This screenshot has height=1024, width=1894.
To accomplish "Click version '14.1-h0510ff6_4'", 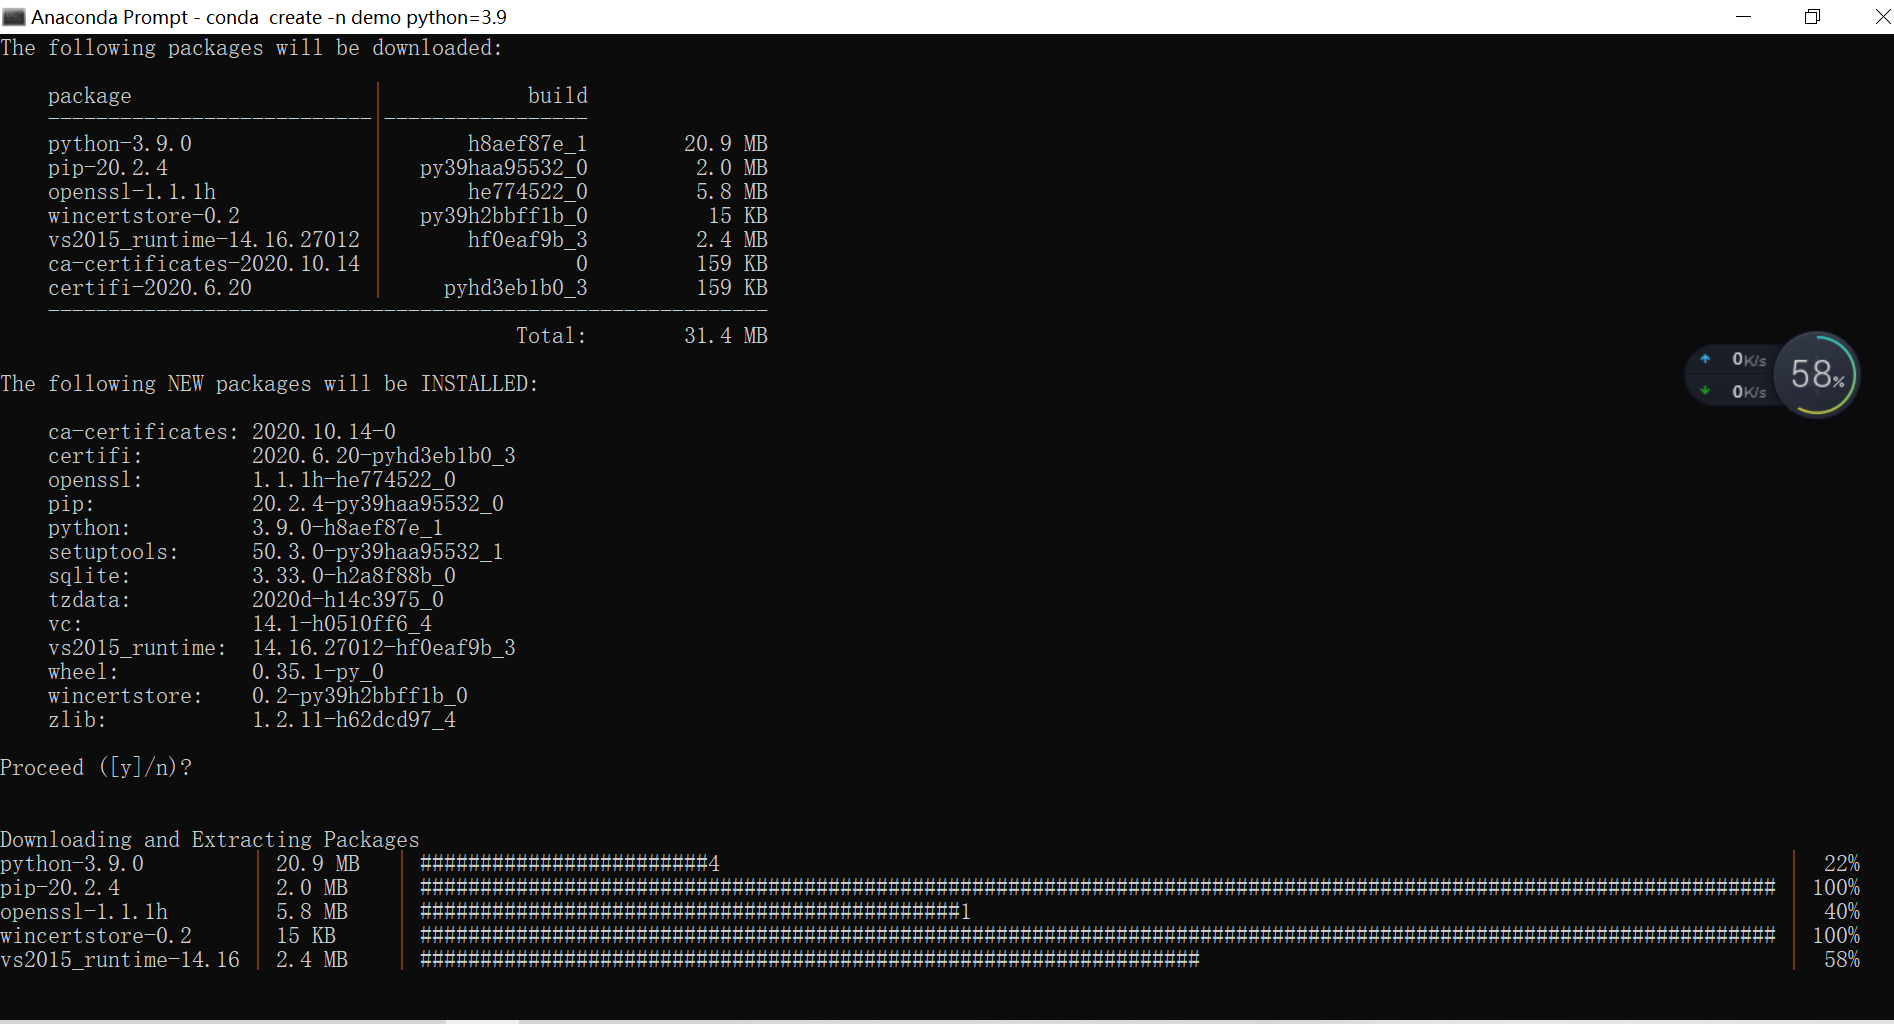I will 342,624.
